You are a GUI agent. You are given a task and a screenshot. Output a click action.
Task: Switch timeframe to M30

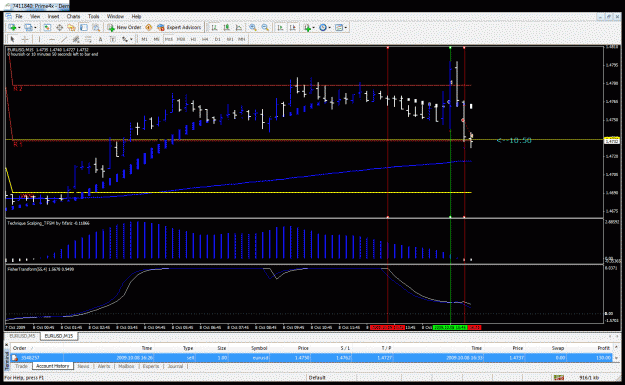(181, 39)
